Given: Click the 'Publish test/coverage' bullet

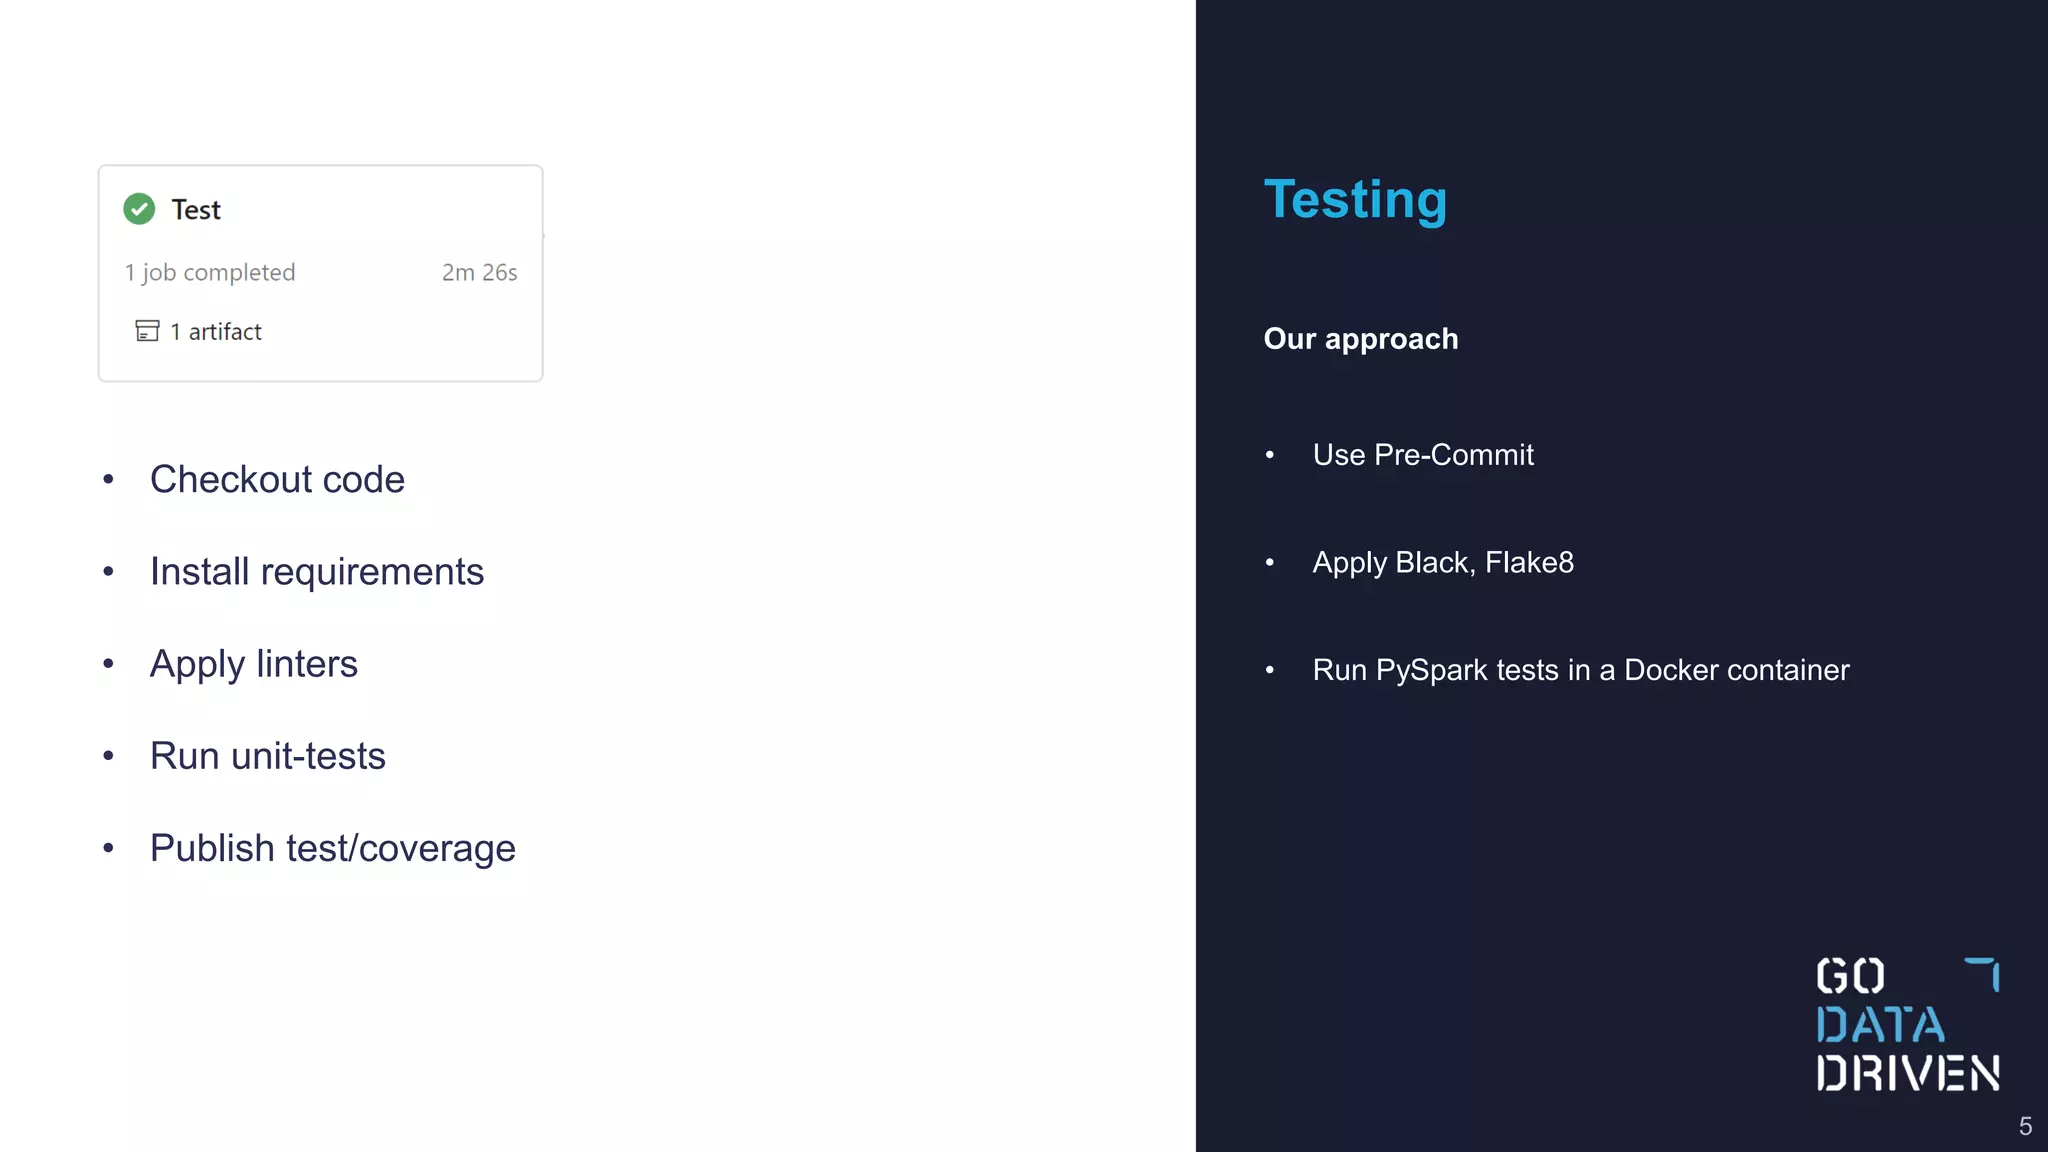Looking at the screenshot, I should coord(333,848).
